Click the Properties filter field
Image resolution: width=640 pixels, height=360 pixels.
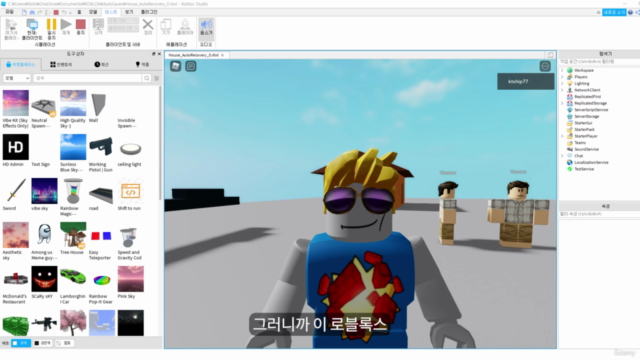tap(599, 214)
